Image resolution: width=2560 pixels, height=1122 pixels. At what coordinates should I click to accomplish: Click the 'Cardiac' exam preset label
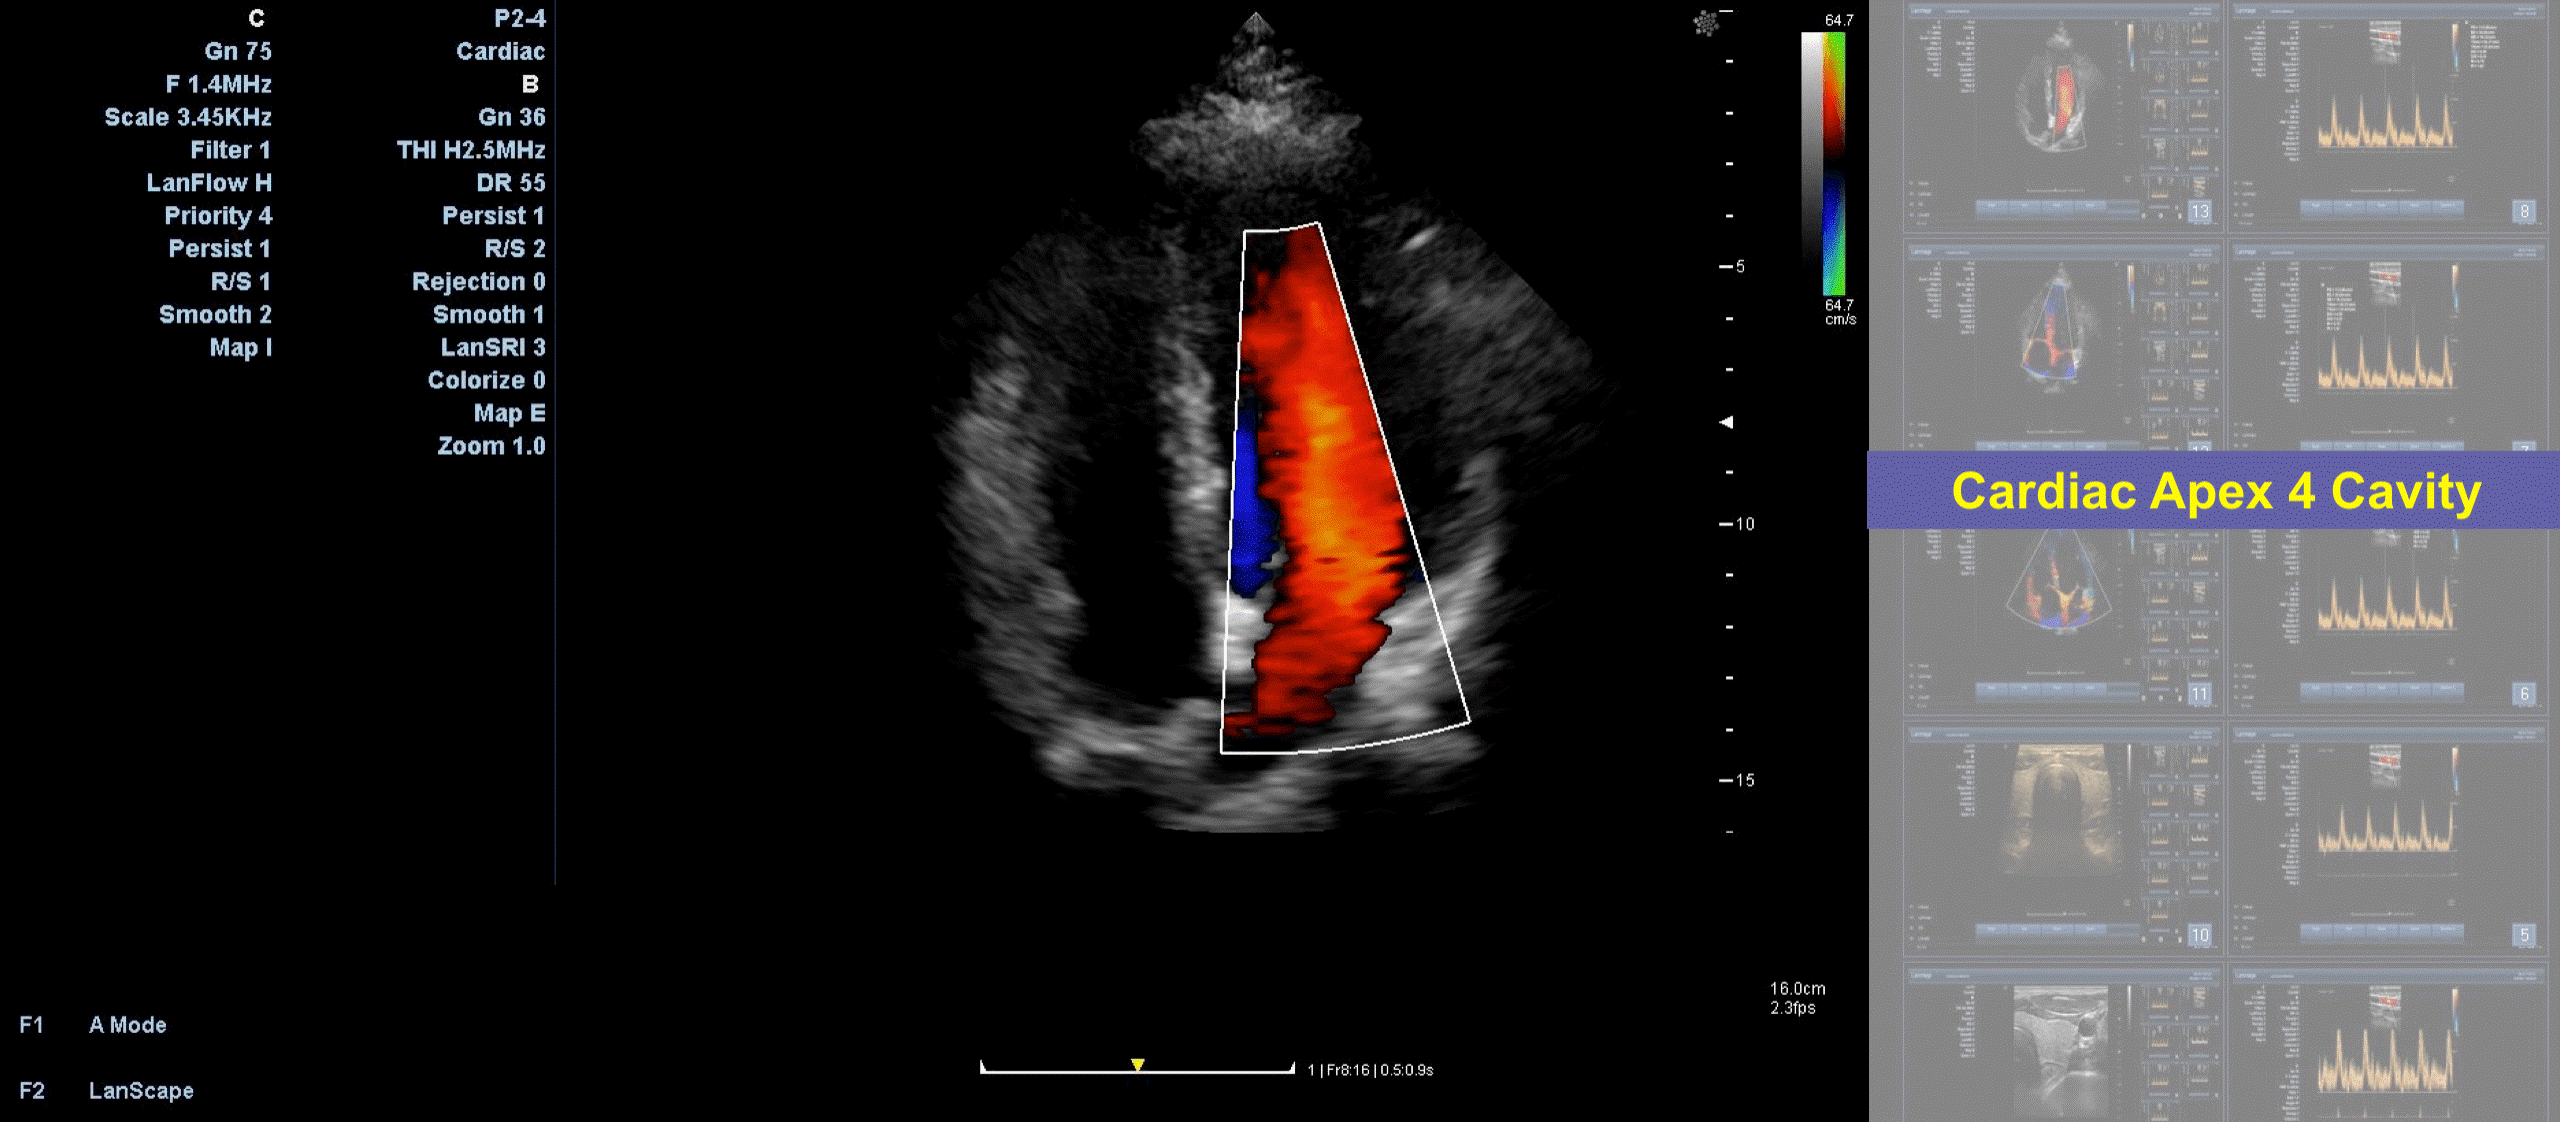(501, 51)
